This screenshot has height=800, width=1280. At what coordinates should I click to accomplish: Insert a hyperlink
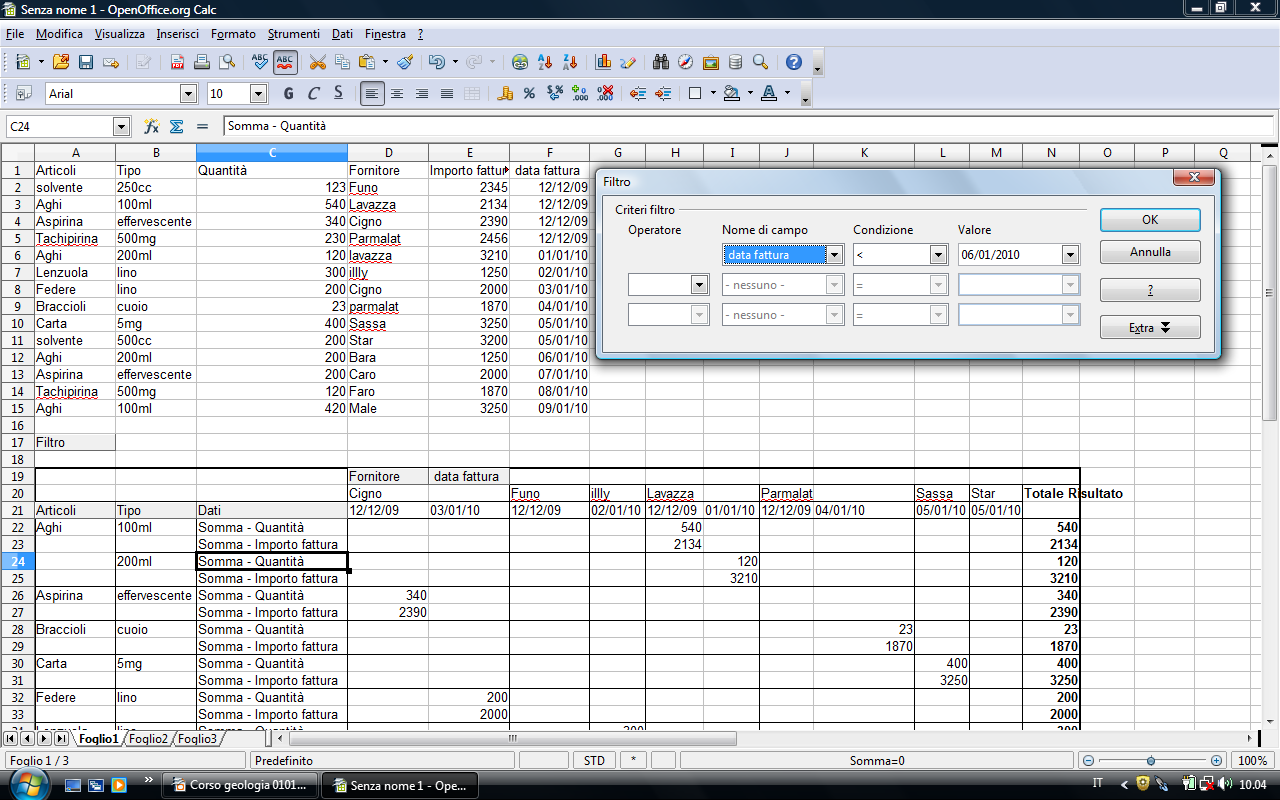(x=520, y=62)
